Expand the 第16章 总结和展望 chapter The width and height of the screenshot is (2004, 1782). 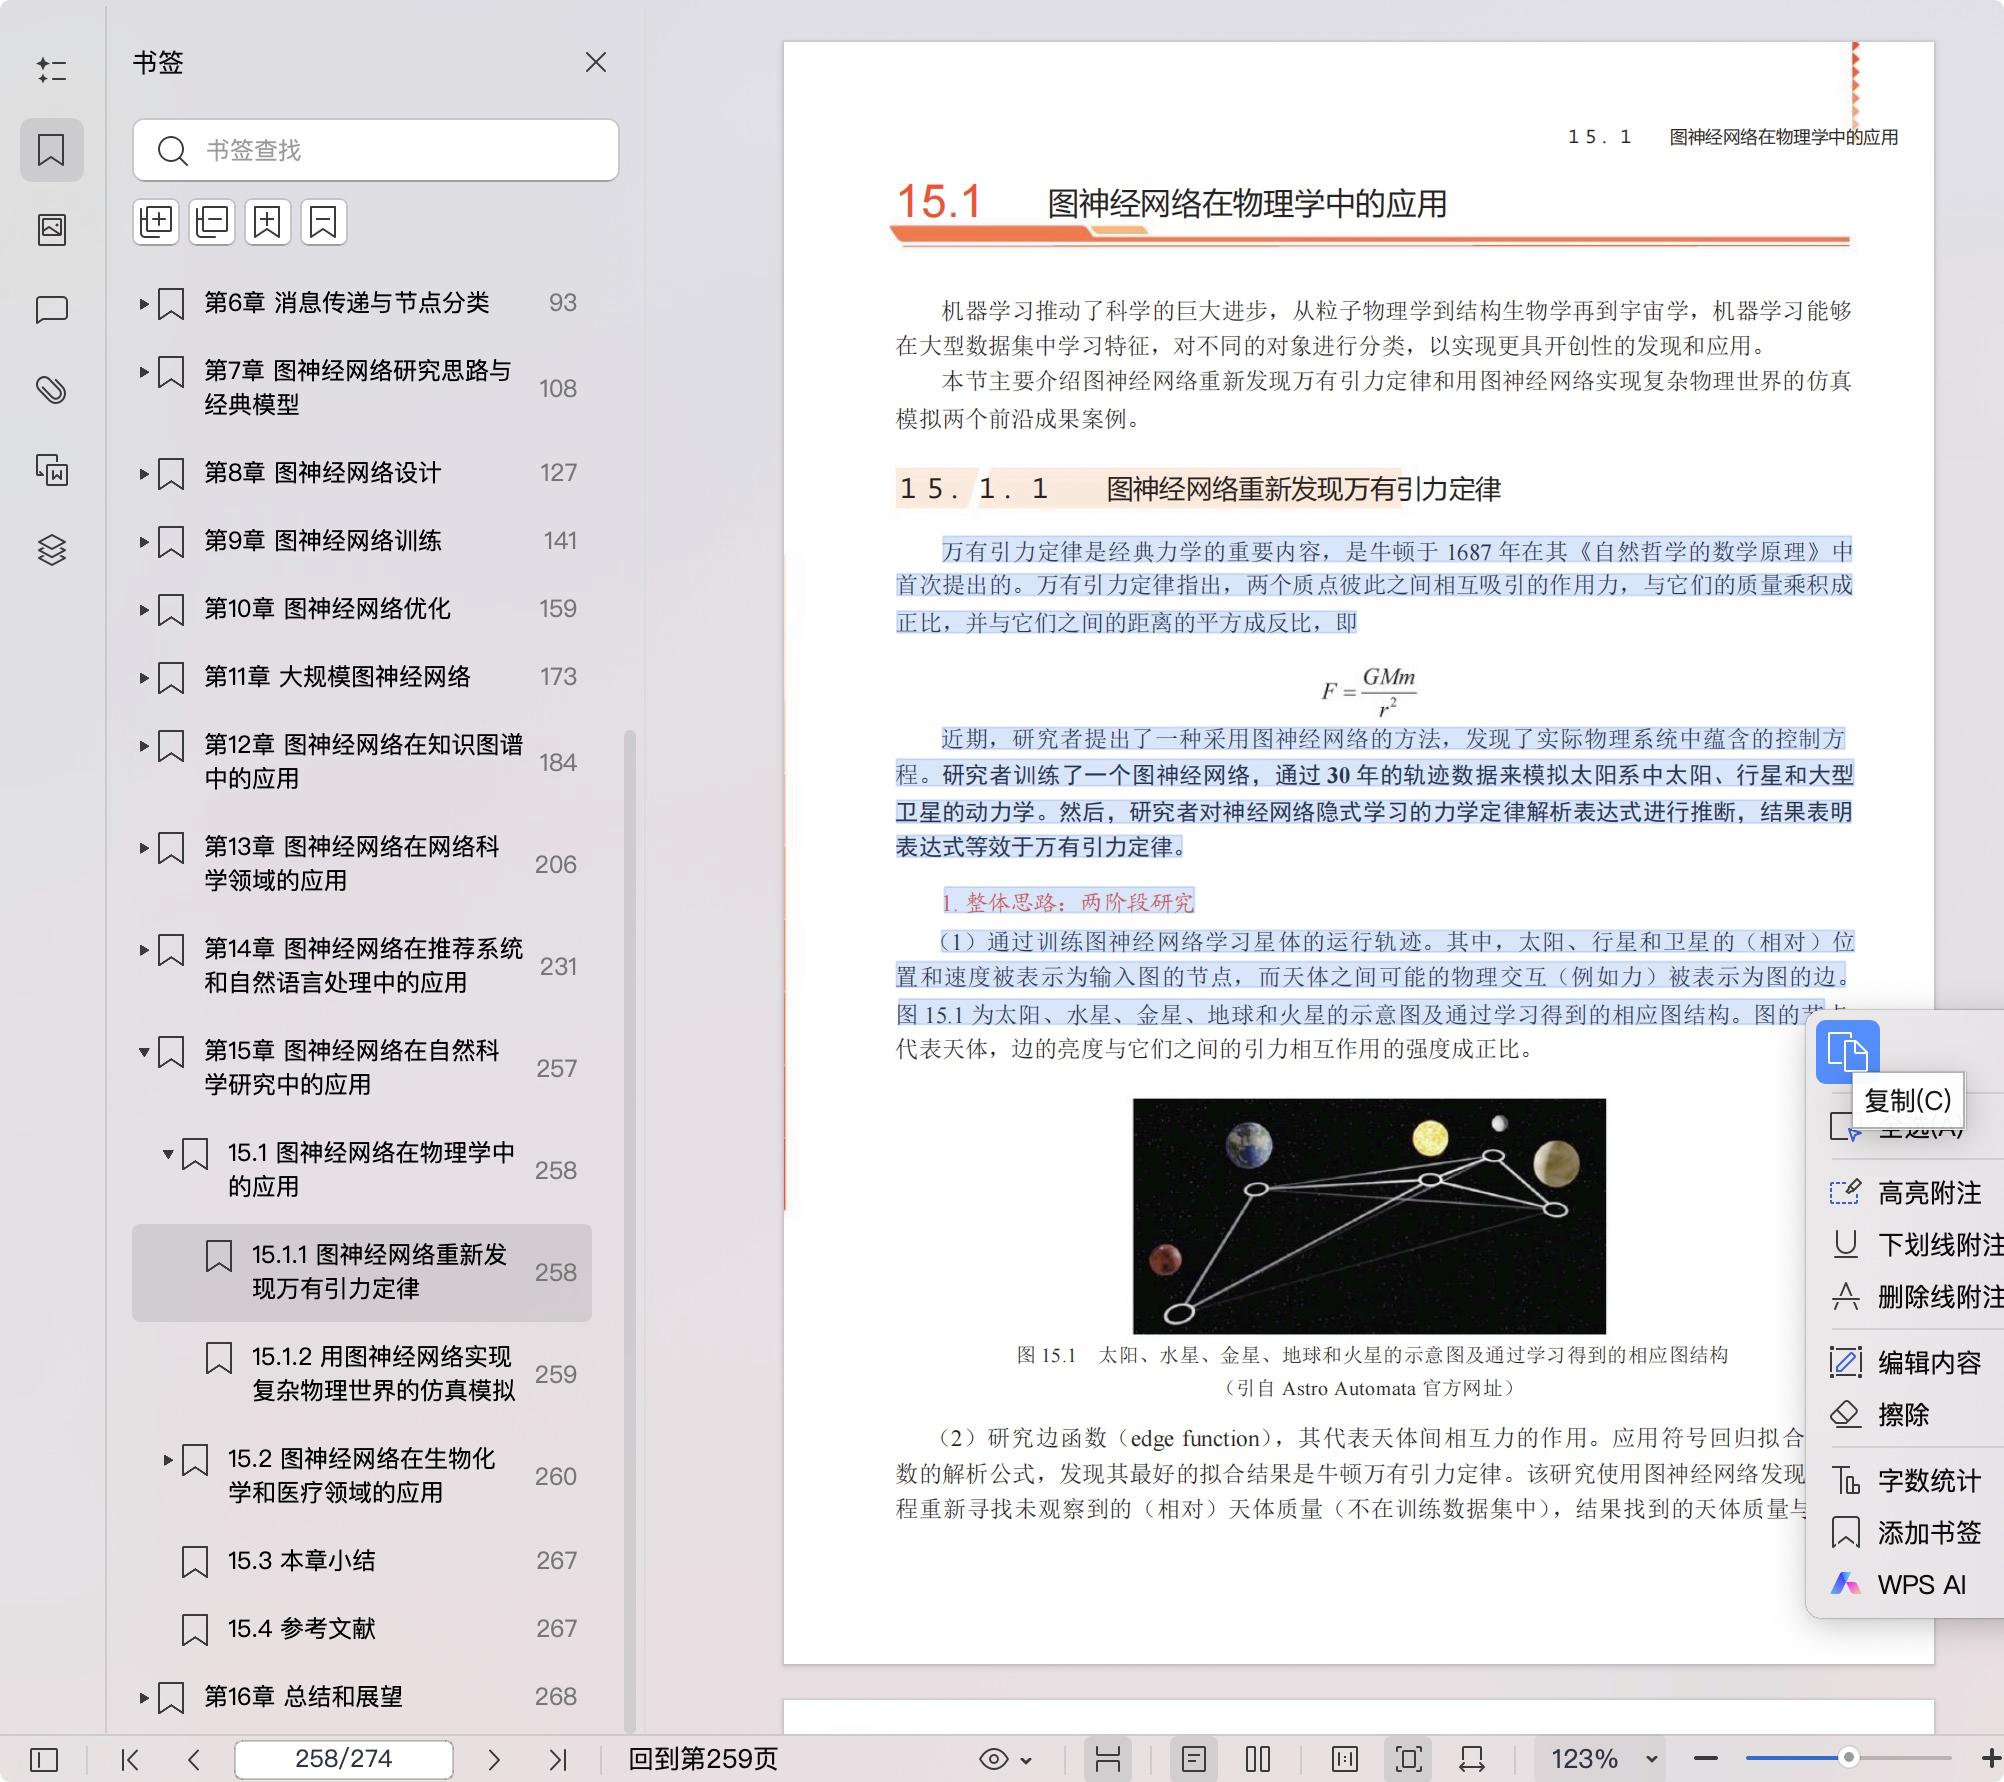[143, 1696]
